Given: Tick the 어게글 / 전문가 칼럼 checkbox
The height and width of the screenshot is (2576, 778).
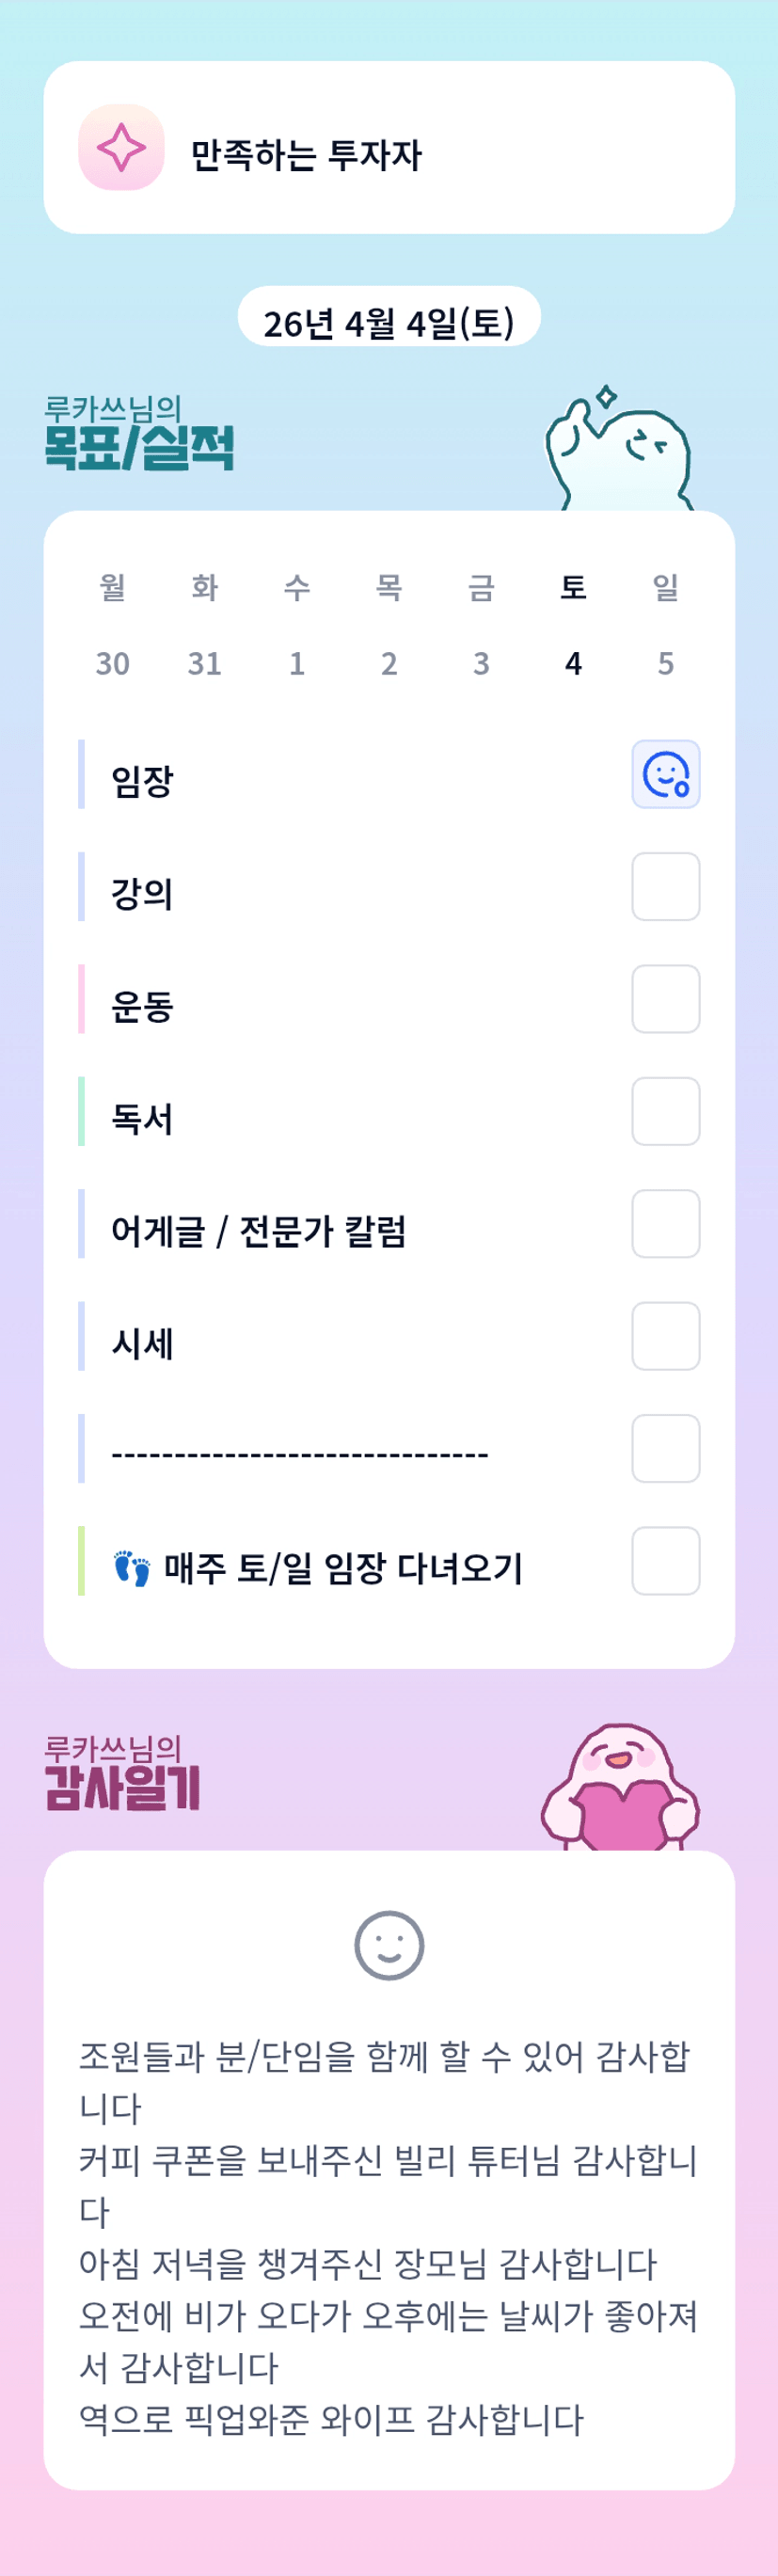Looking at the screenshot, I should pyautogui.click(x=665, y=1223).
